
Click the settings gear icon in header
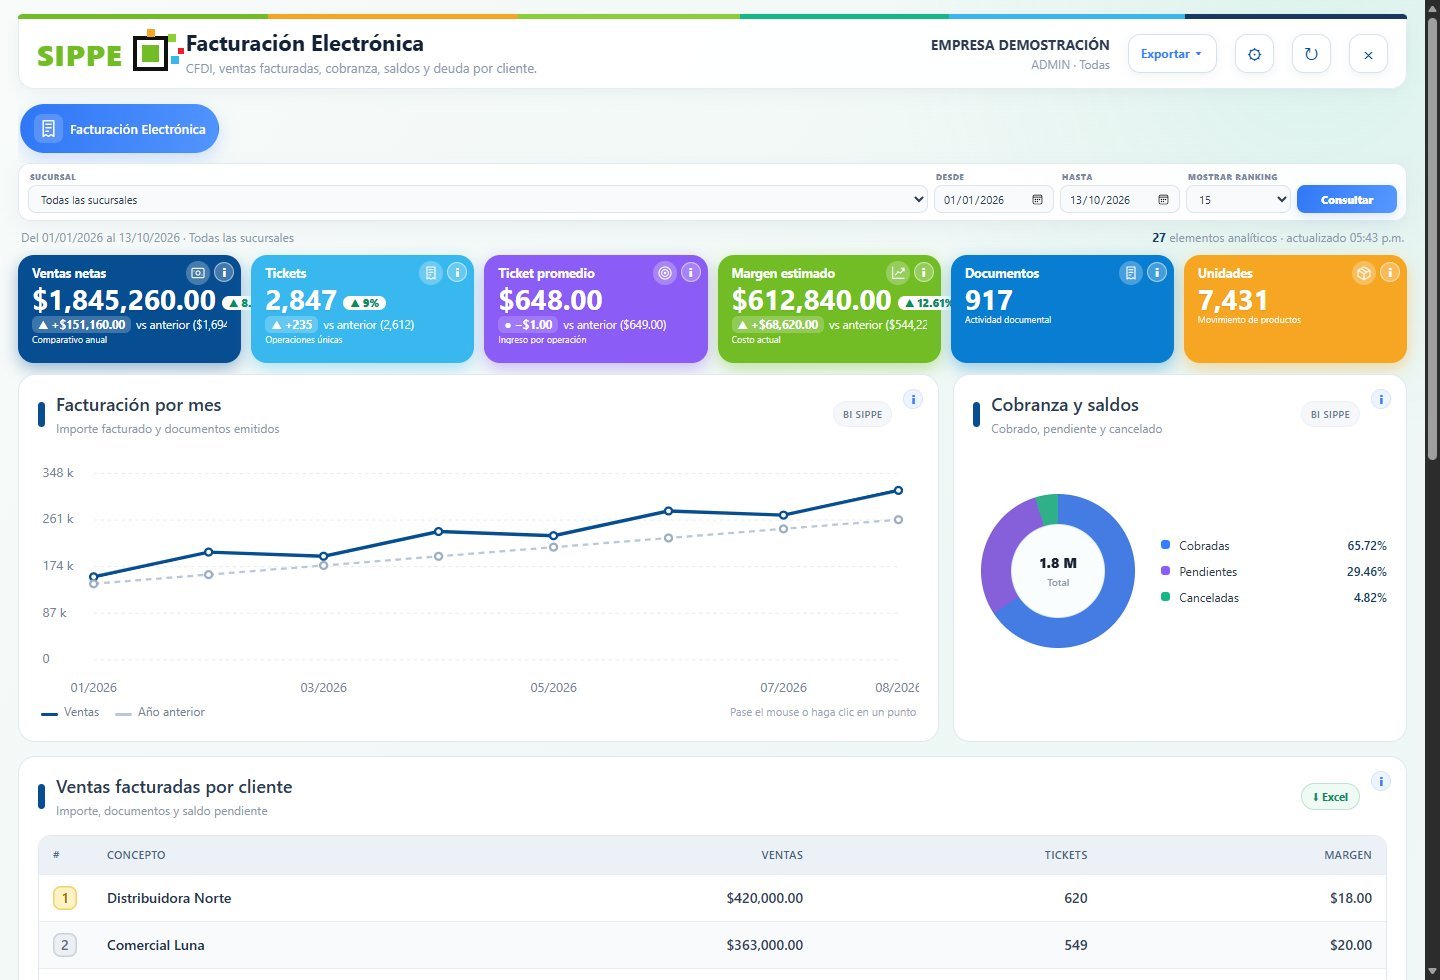(1254, 54)
